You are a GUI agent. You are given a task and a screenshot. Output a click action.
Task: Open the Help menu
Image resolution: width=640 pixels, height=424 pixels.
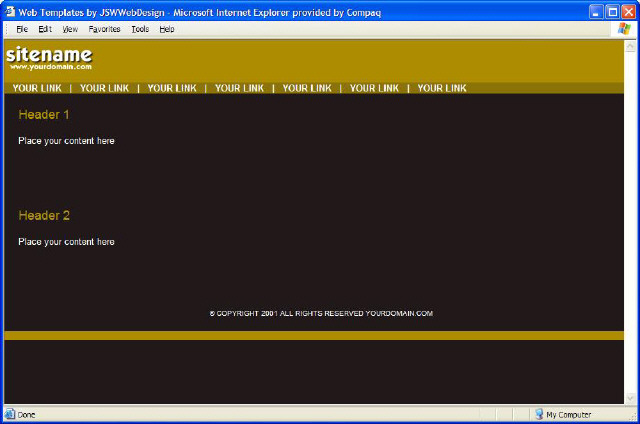(167, 29)
